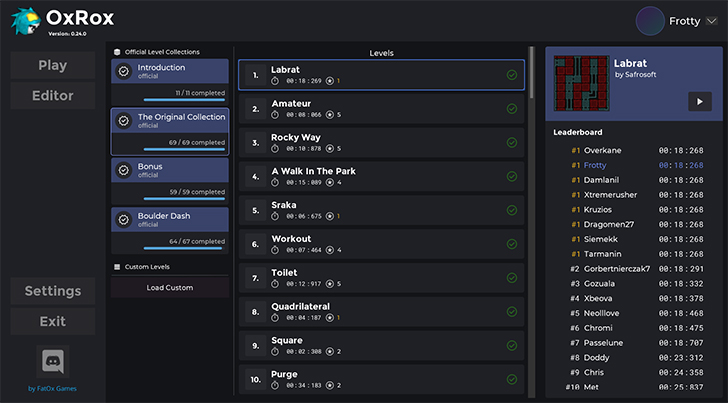Click the OxRox fox logo

[25, 19]
